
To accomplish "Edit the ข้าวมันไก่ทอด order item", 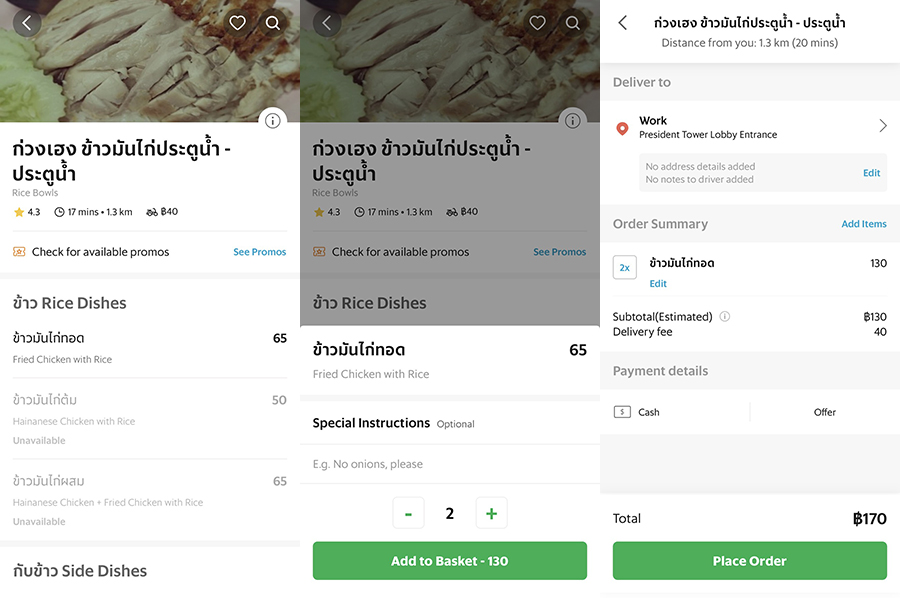I will pos(658,284).
